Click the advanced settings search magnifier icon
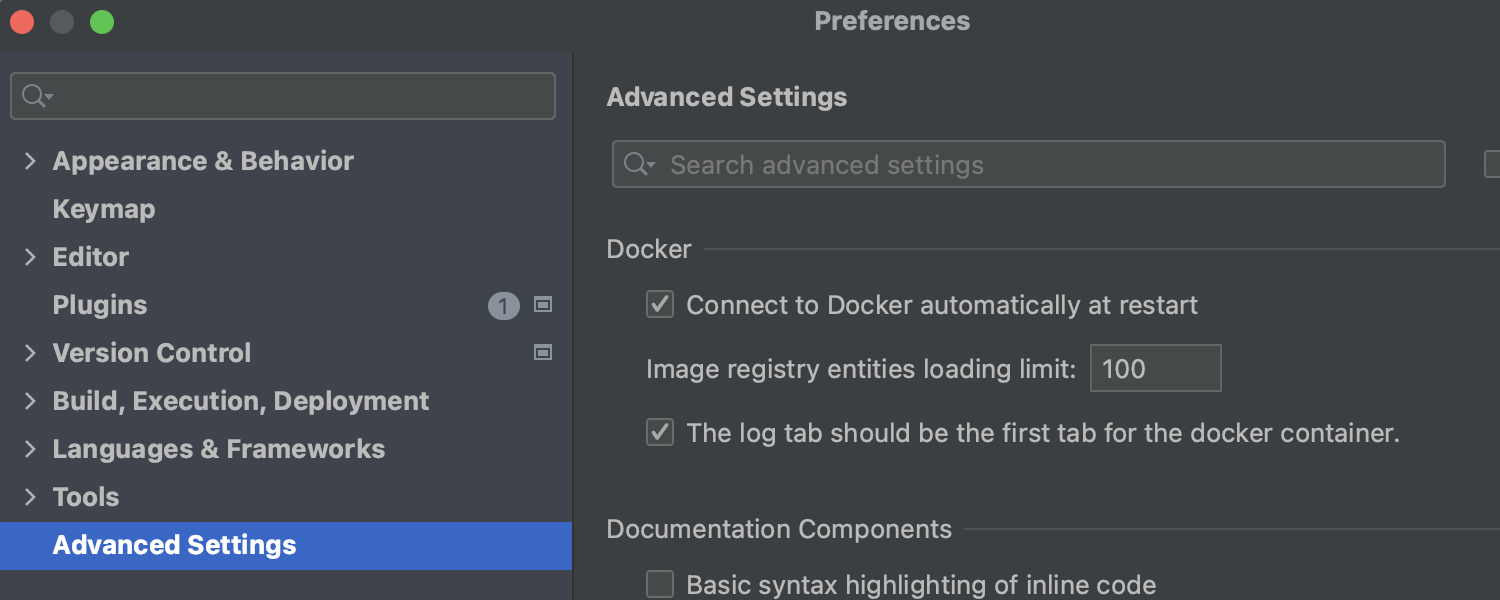1500x600 pixels. click(638, 165)
